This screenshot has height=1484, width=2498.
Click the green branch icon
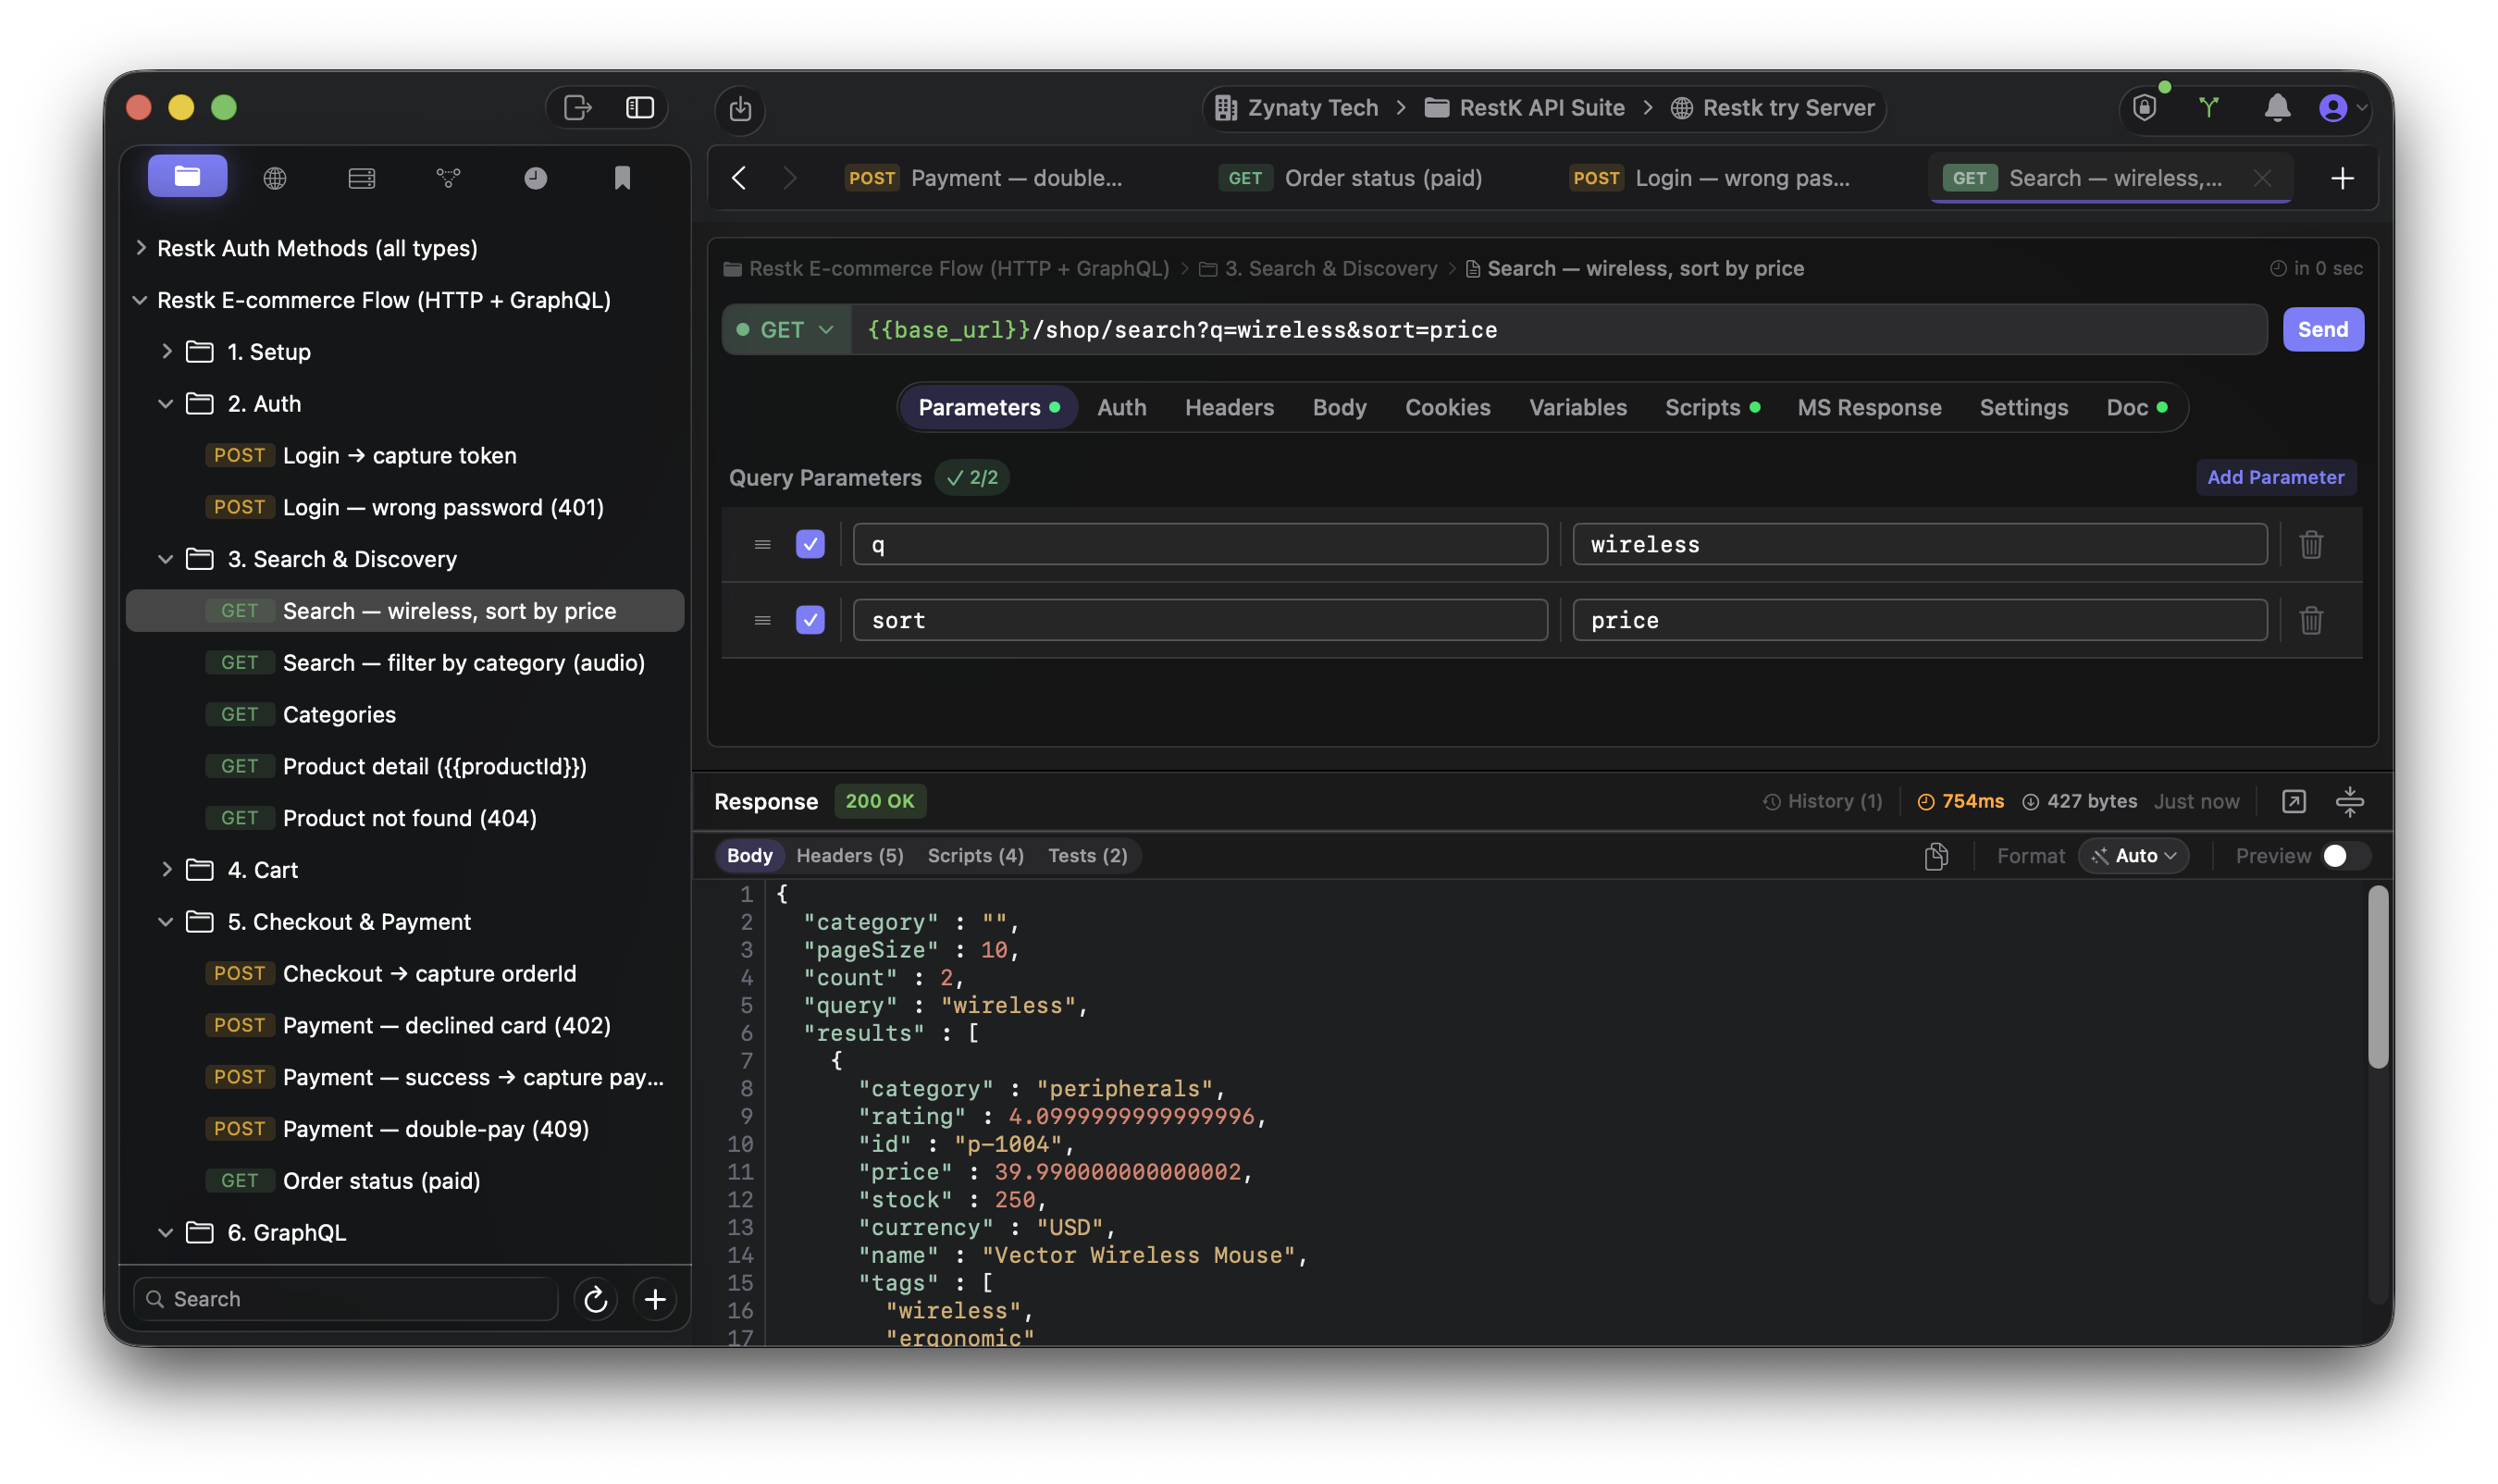pos(2208,107)
